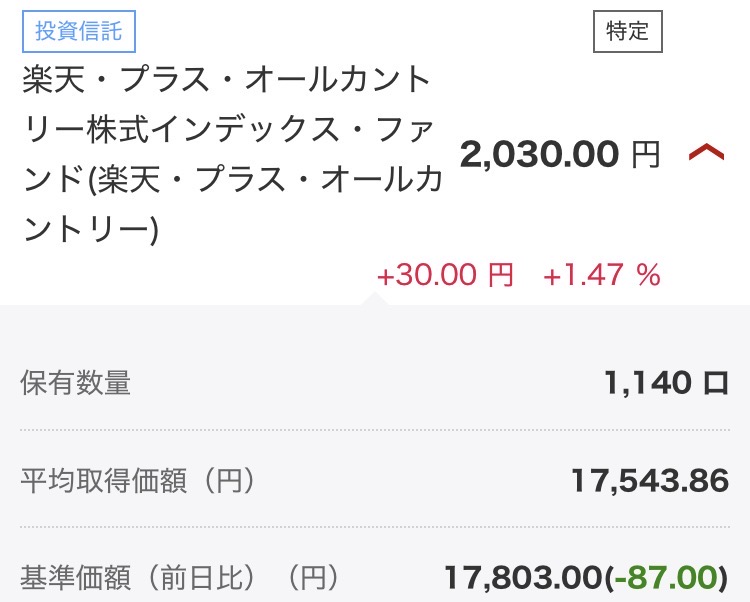This screenshot has width=750, height=602.
Task: Click the +1.47 % gain percentage
Action: click(601, 275)
